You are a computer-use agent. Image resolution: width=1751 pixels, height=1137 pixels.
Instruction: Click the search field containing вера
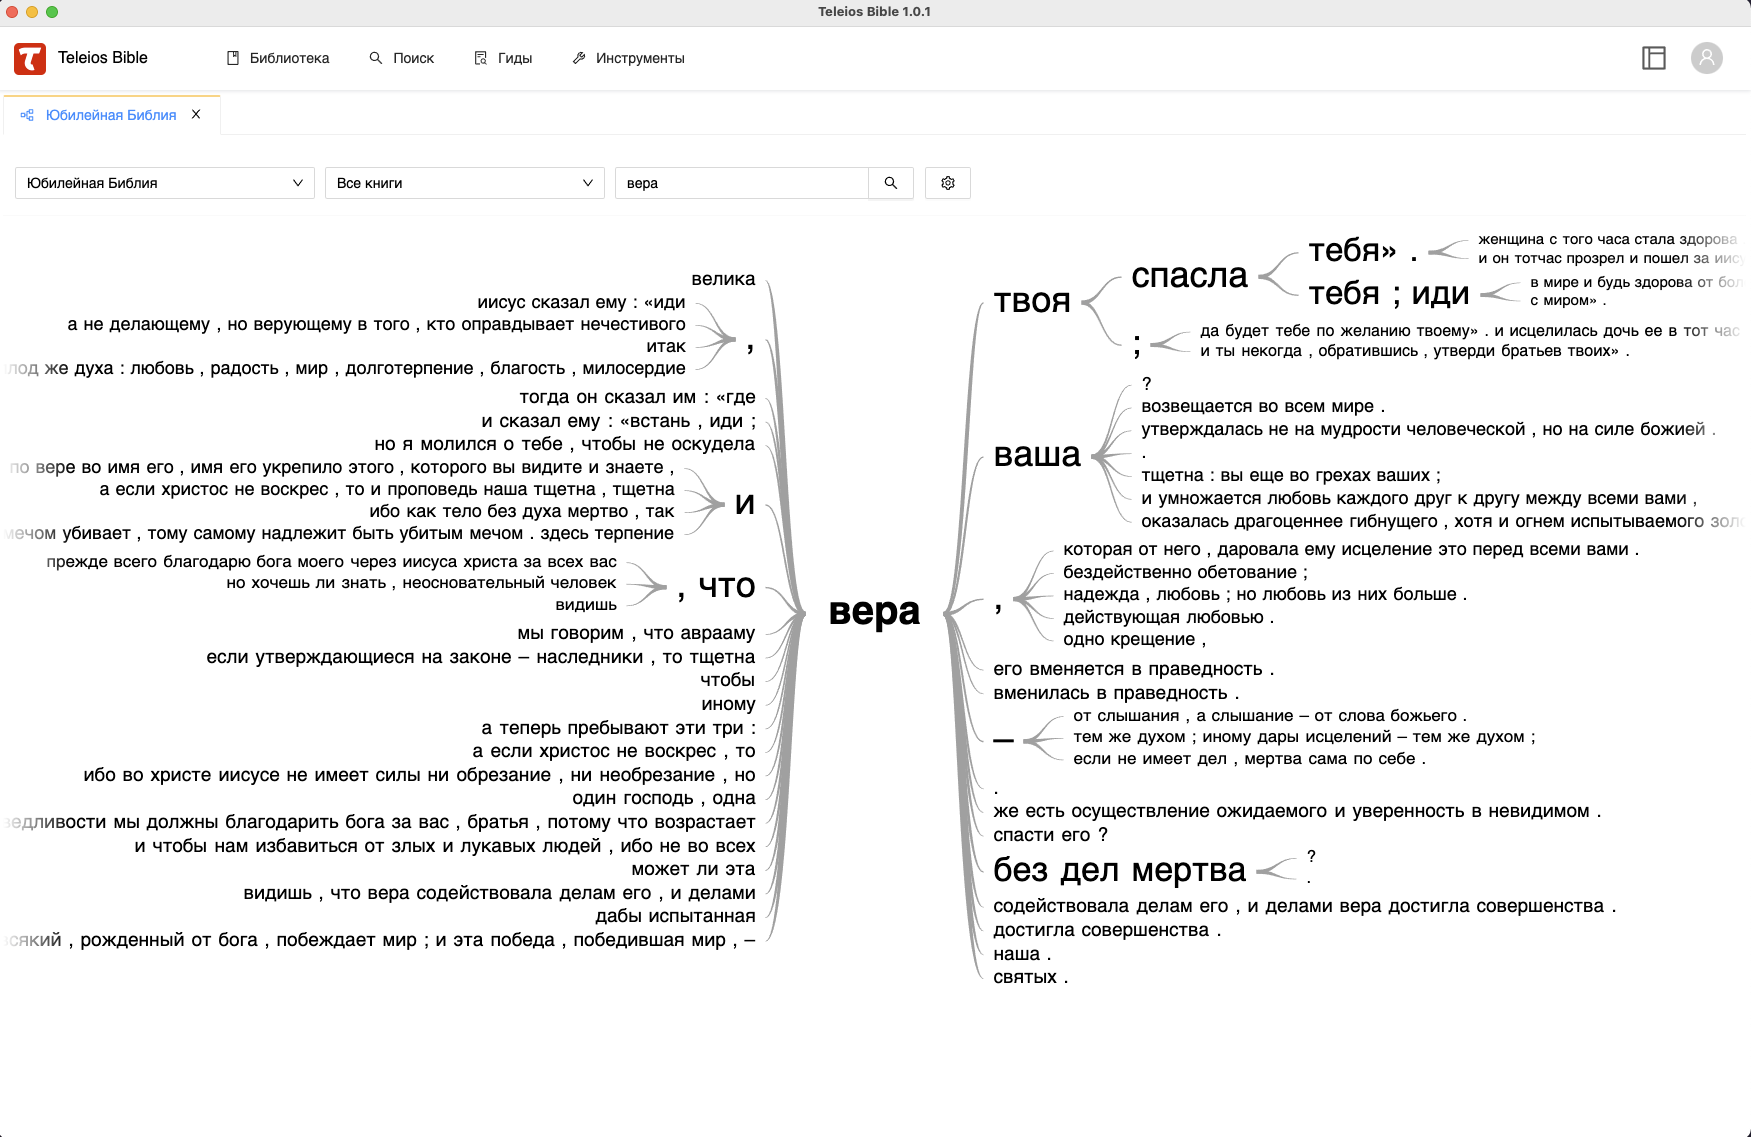click(x=741, y=183)
